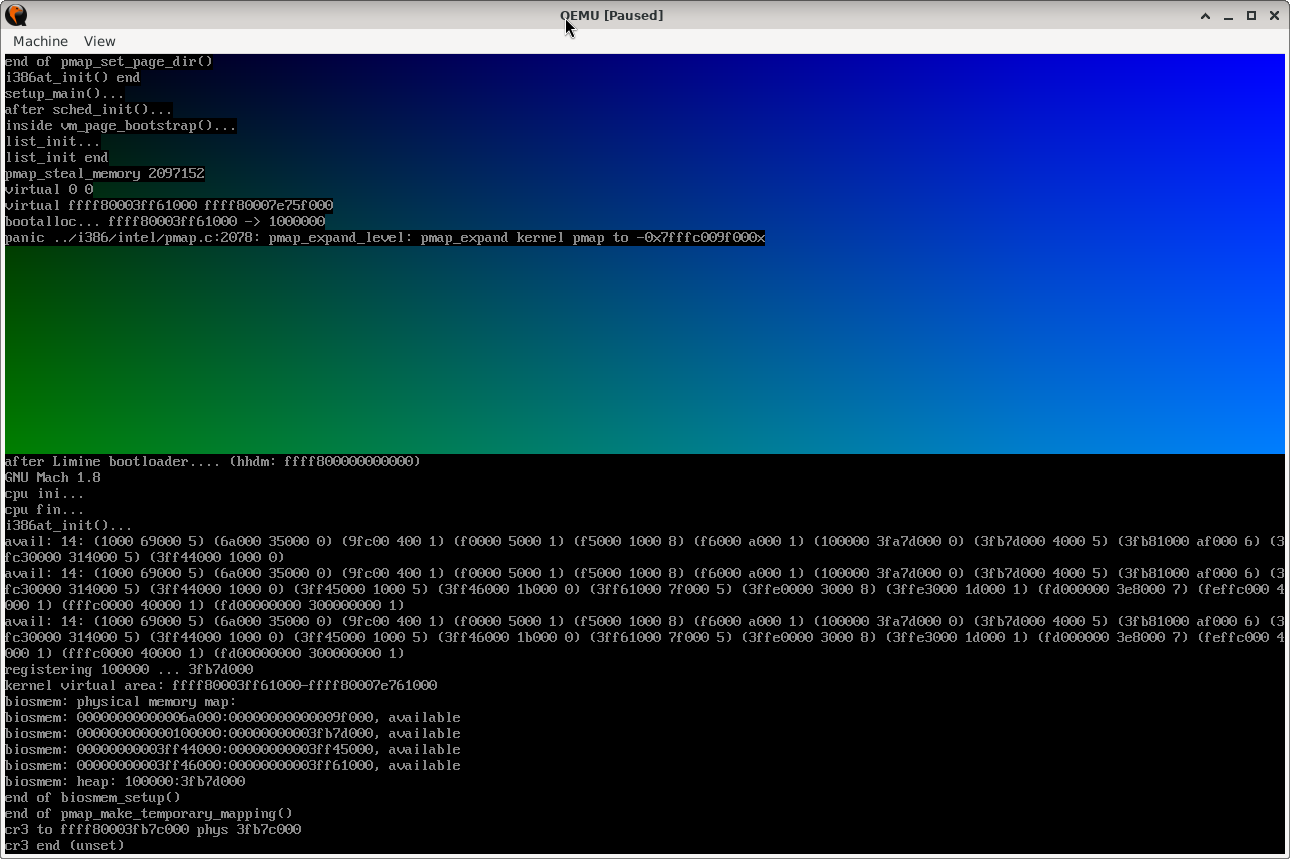Screen dimensions: 1290x859
Task: Click the 'GNU Mach 1.8' line
Action: click(53, 477)
